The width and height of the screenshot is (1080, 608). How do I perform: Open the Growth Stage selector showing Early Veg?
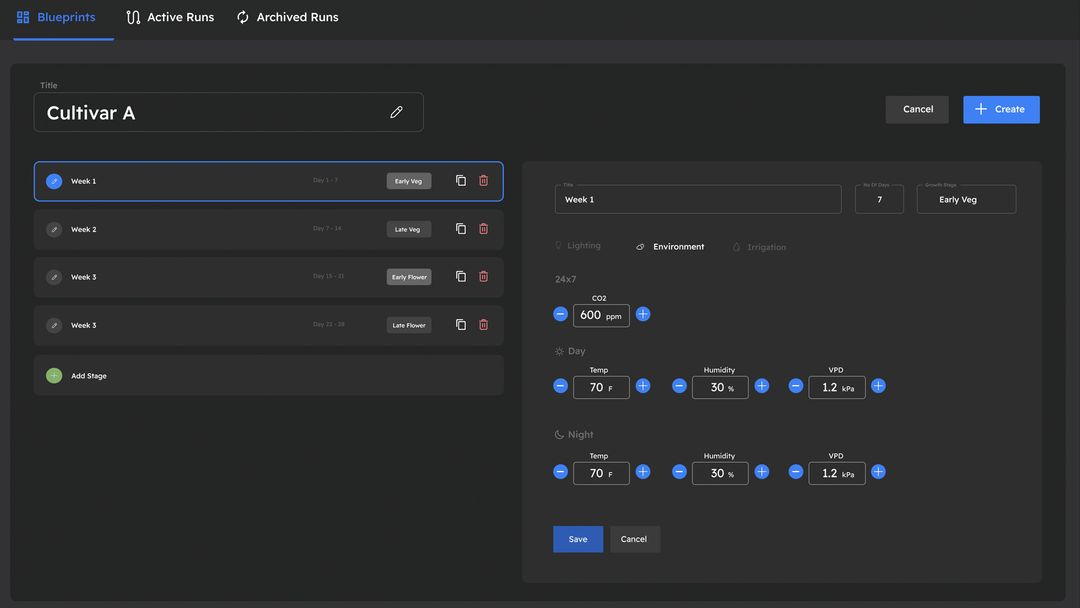[x=966, y=199]
